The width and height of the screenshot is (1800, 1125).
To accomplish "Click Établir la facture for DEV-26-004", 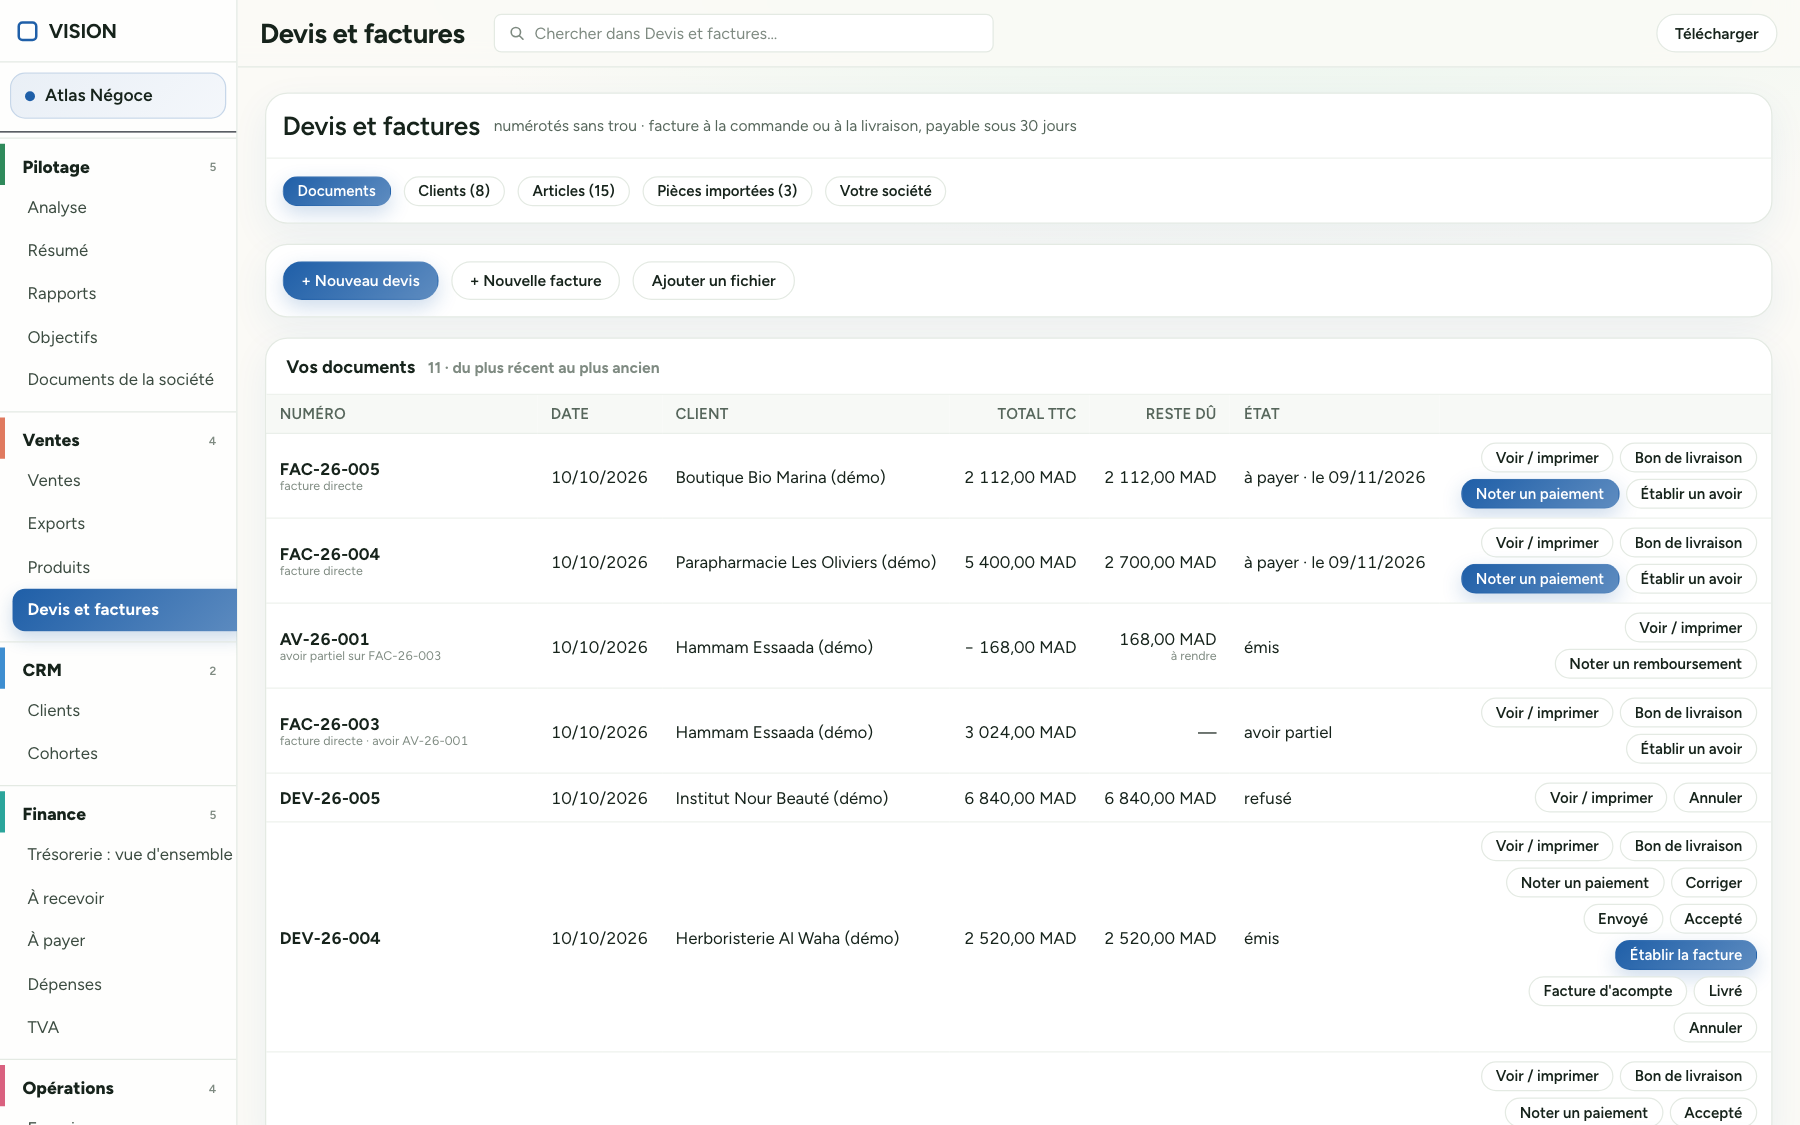I will tap(1685, 955).
